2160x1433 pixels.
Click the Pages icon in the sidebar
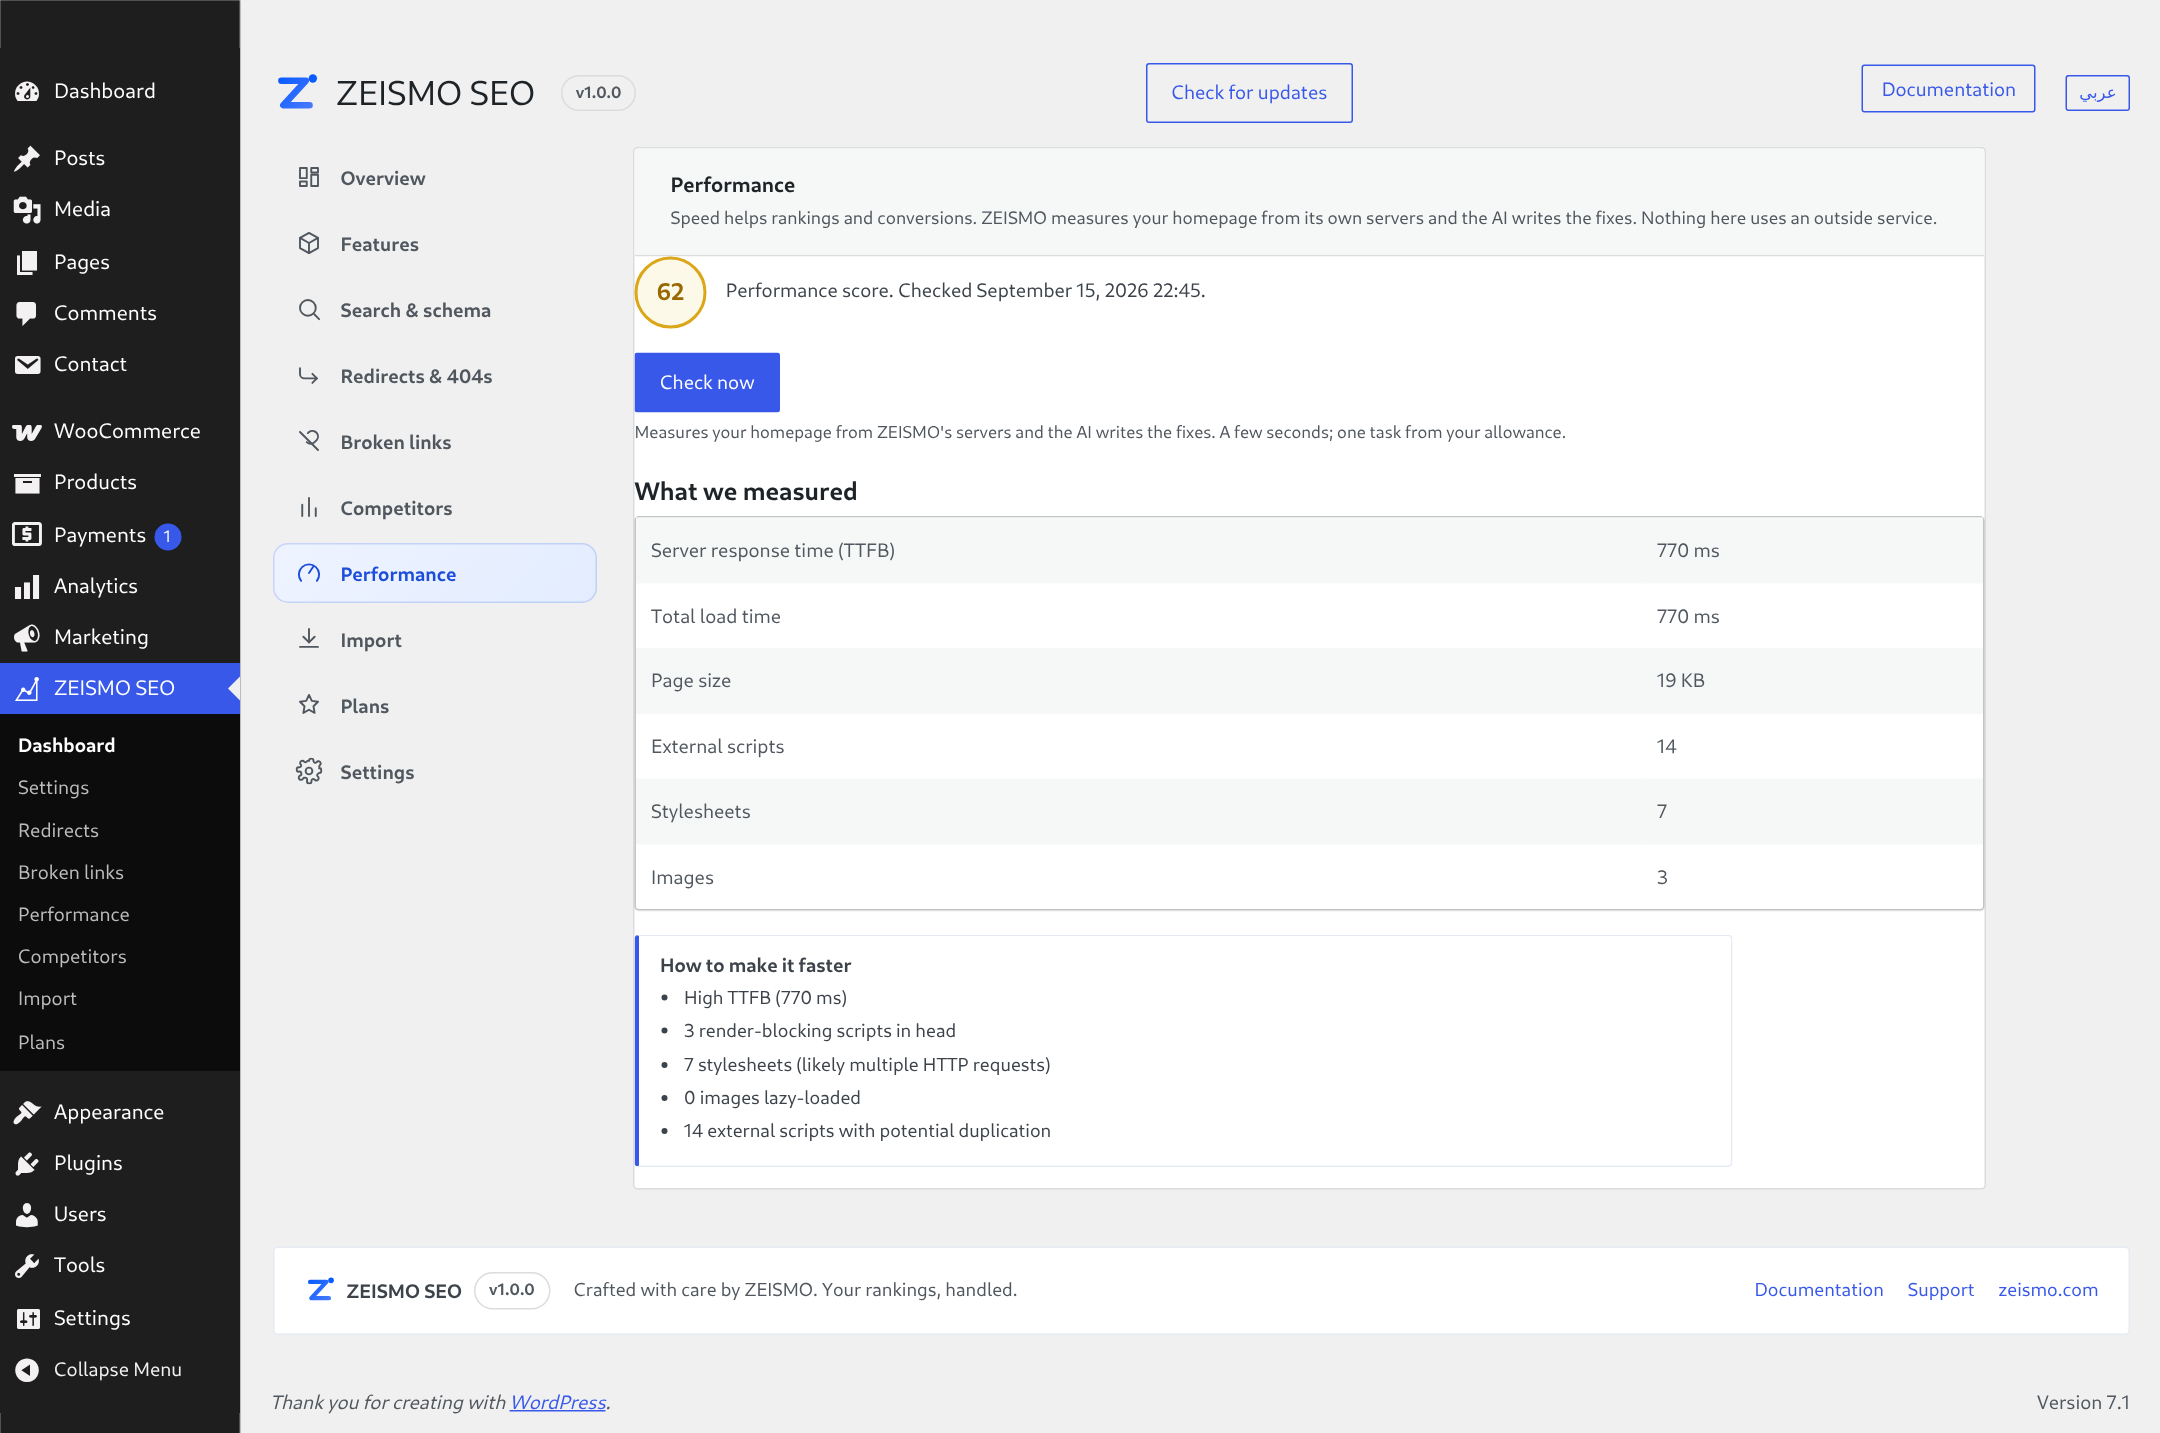pyautogui.click(x=27, y=262)
